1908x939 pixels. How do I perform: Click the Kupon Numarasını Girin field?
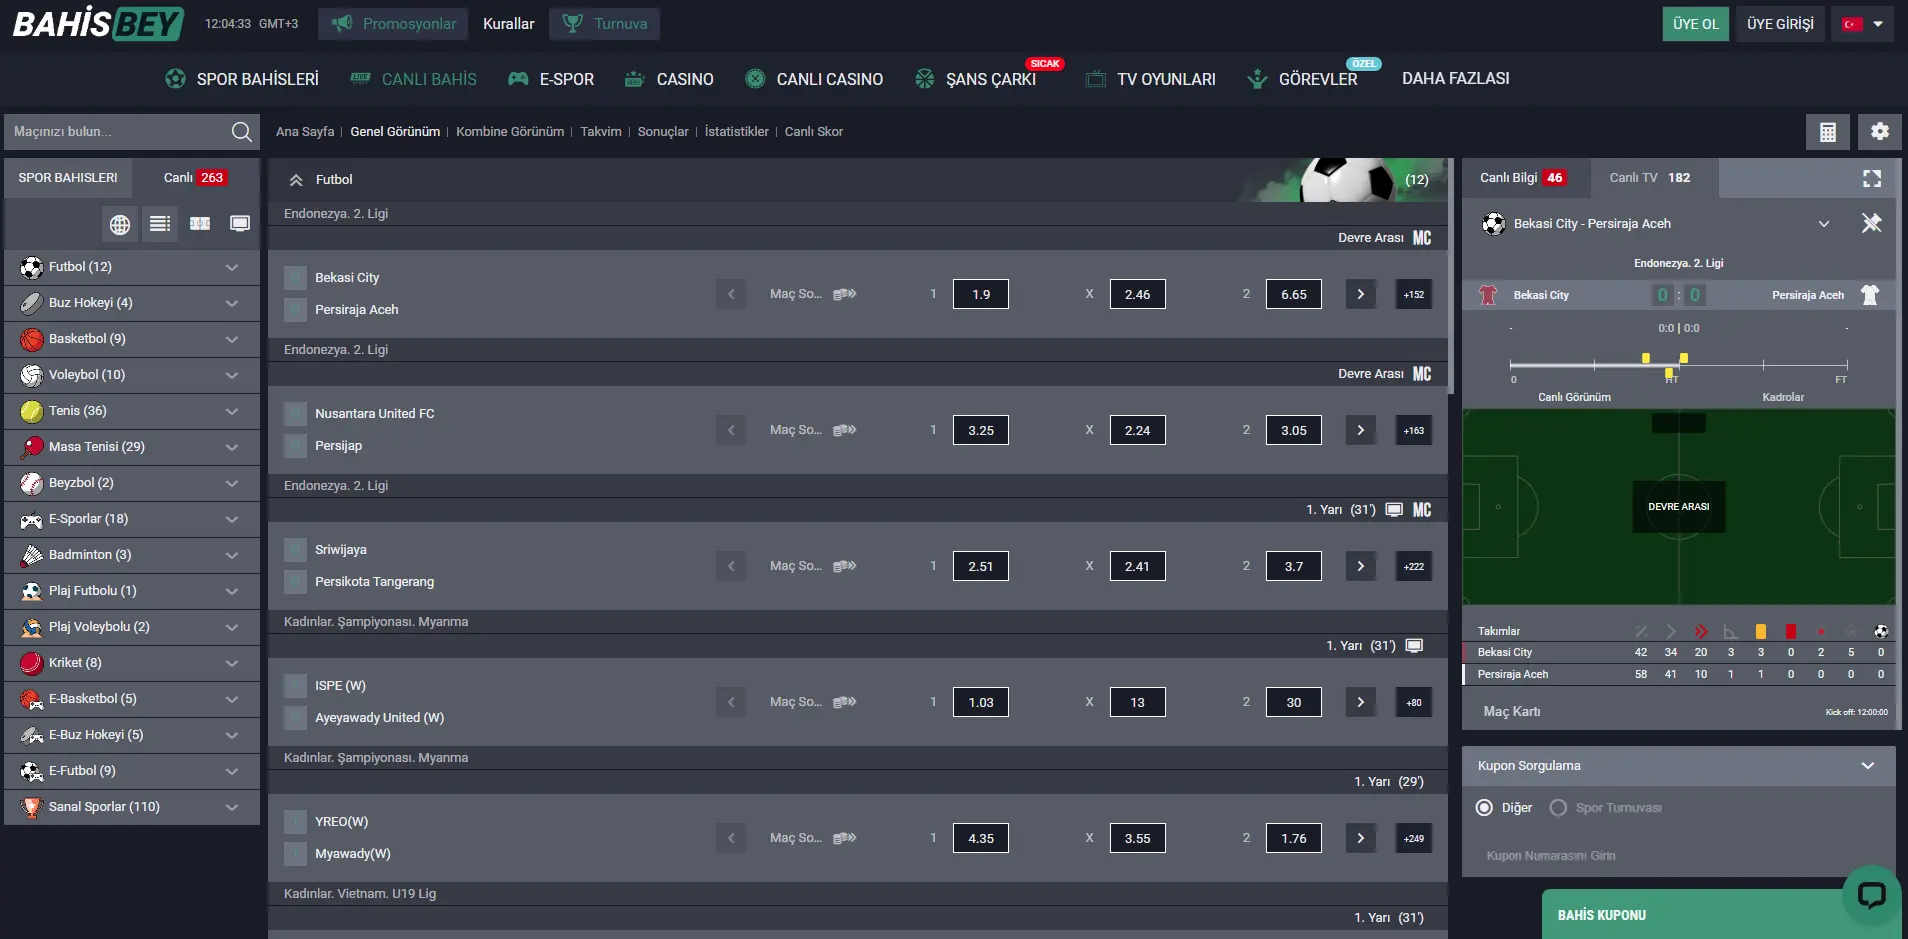[1678, 856]
